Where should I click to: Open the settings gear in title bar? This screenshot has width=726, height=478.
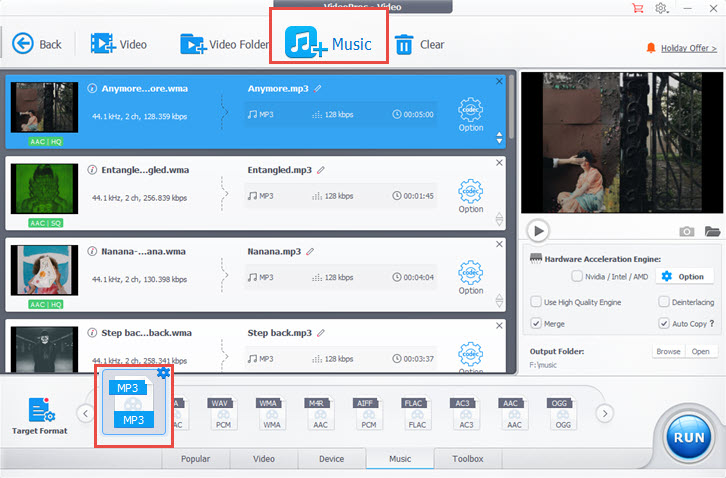click(x=661, y=8)
